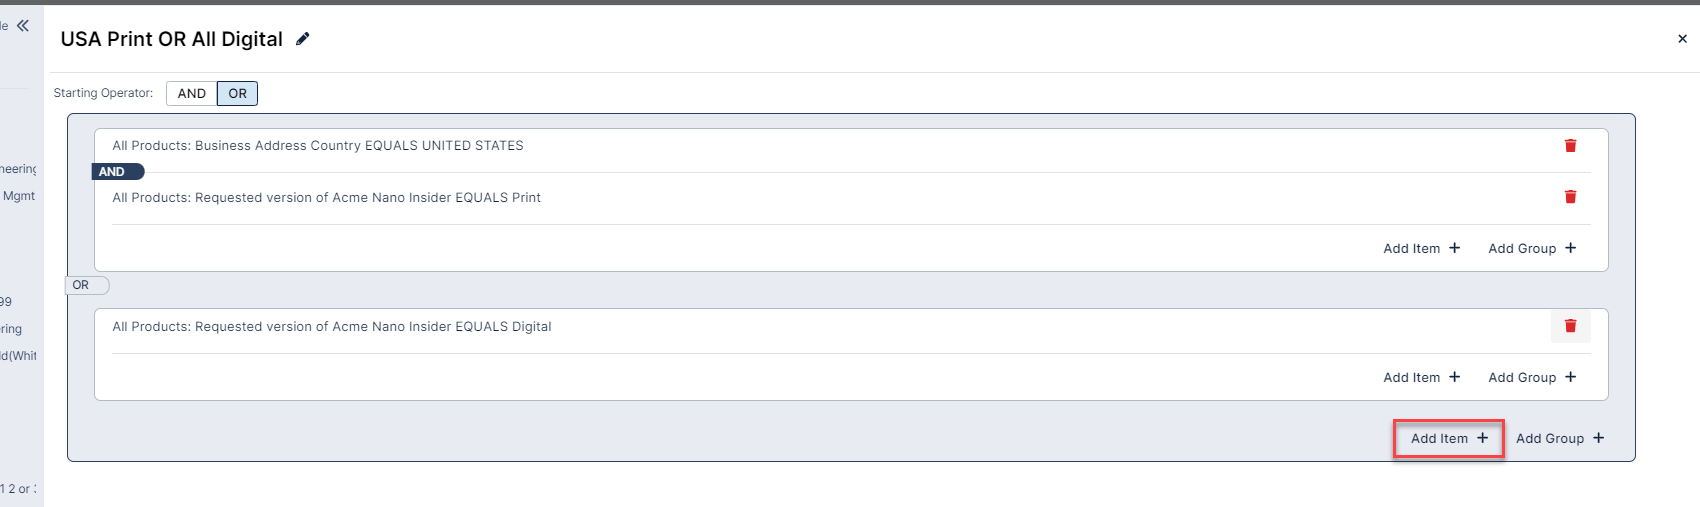
Task: Delete the Business Address Country condition
Action: (x=1570, y=146)
